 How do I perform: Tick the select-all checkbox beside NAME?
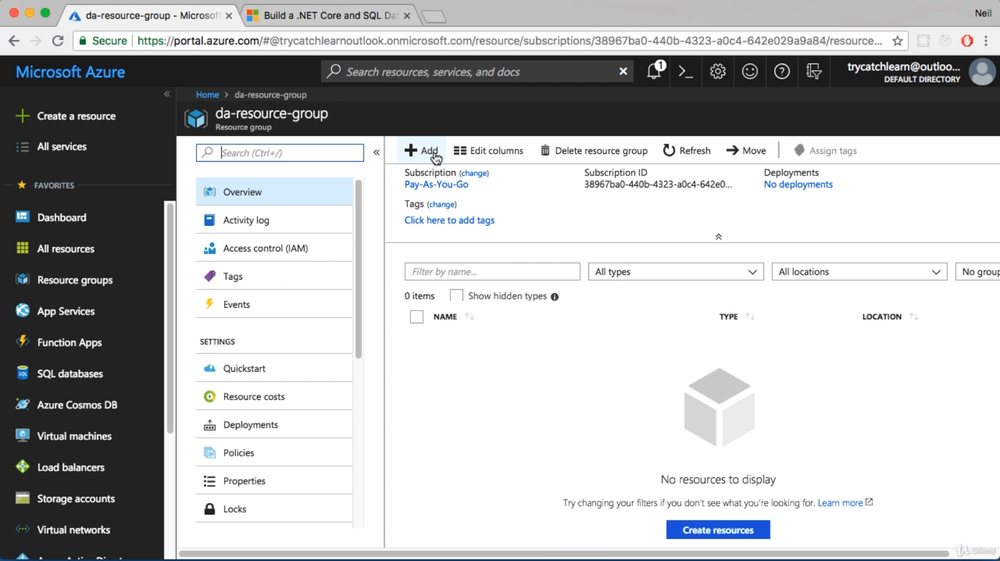417,317
